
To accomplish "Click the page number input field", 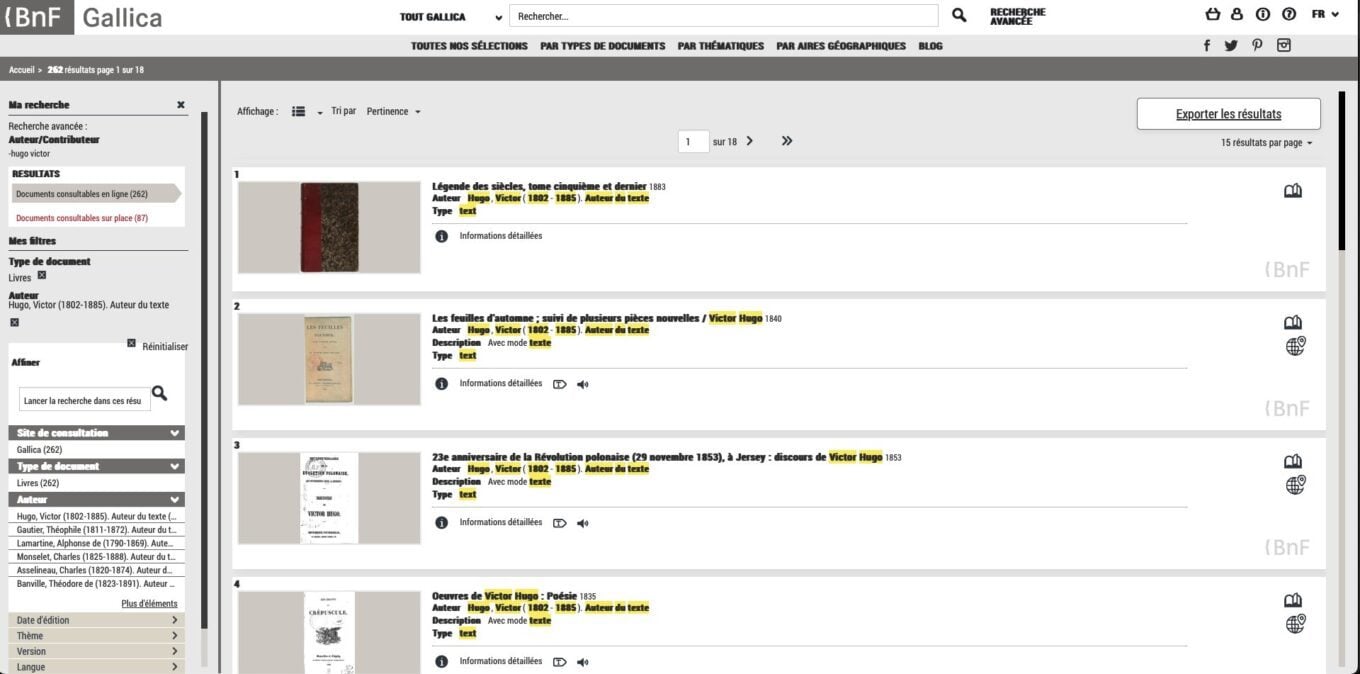I will (693, 142).
